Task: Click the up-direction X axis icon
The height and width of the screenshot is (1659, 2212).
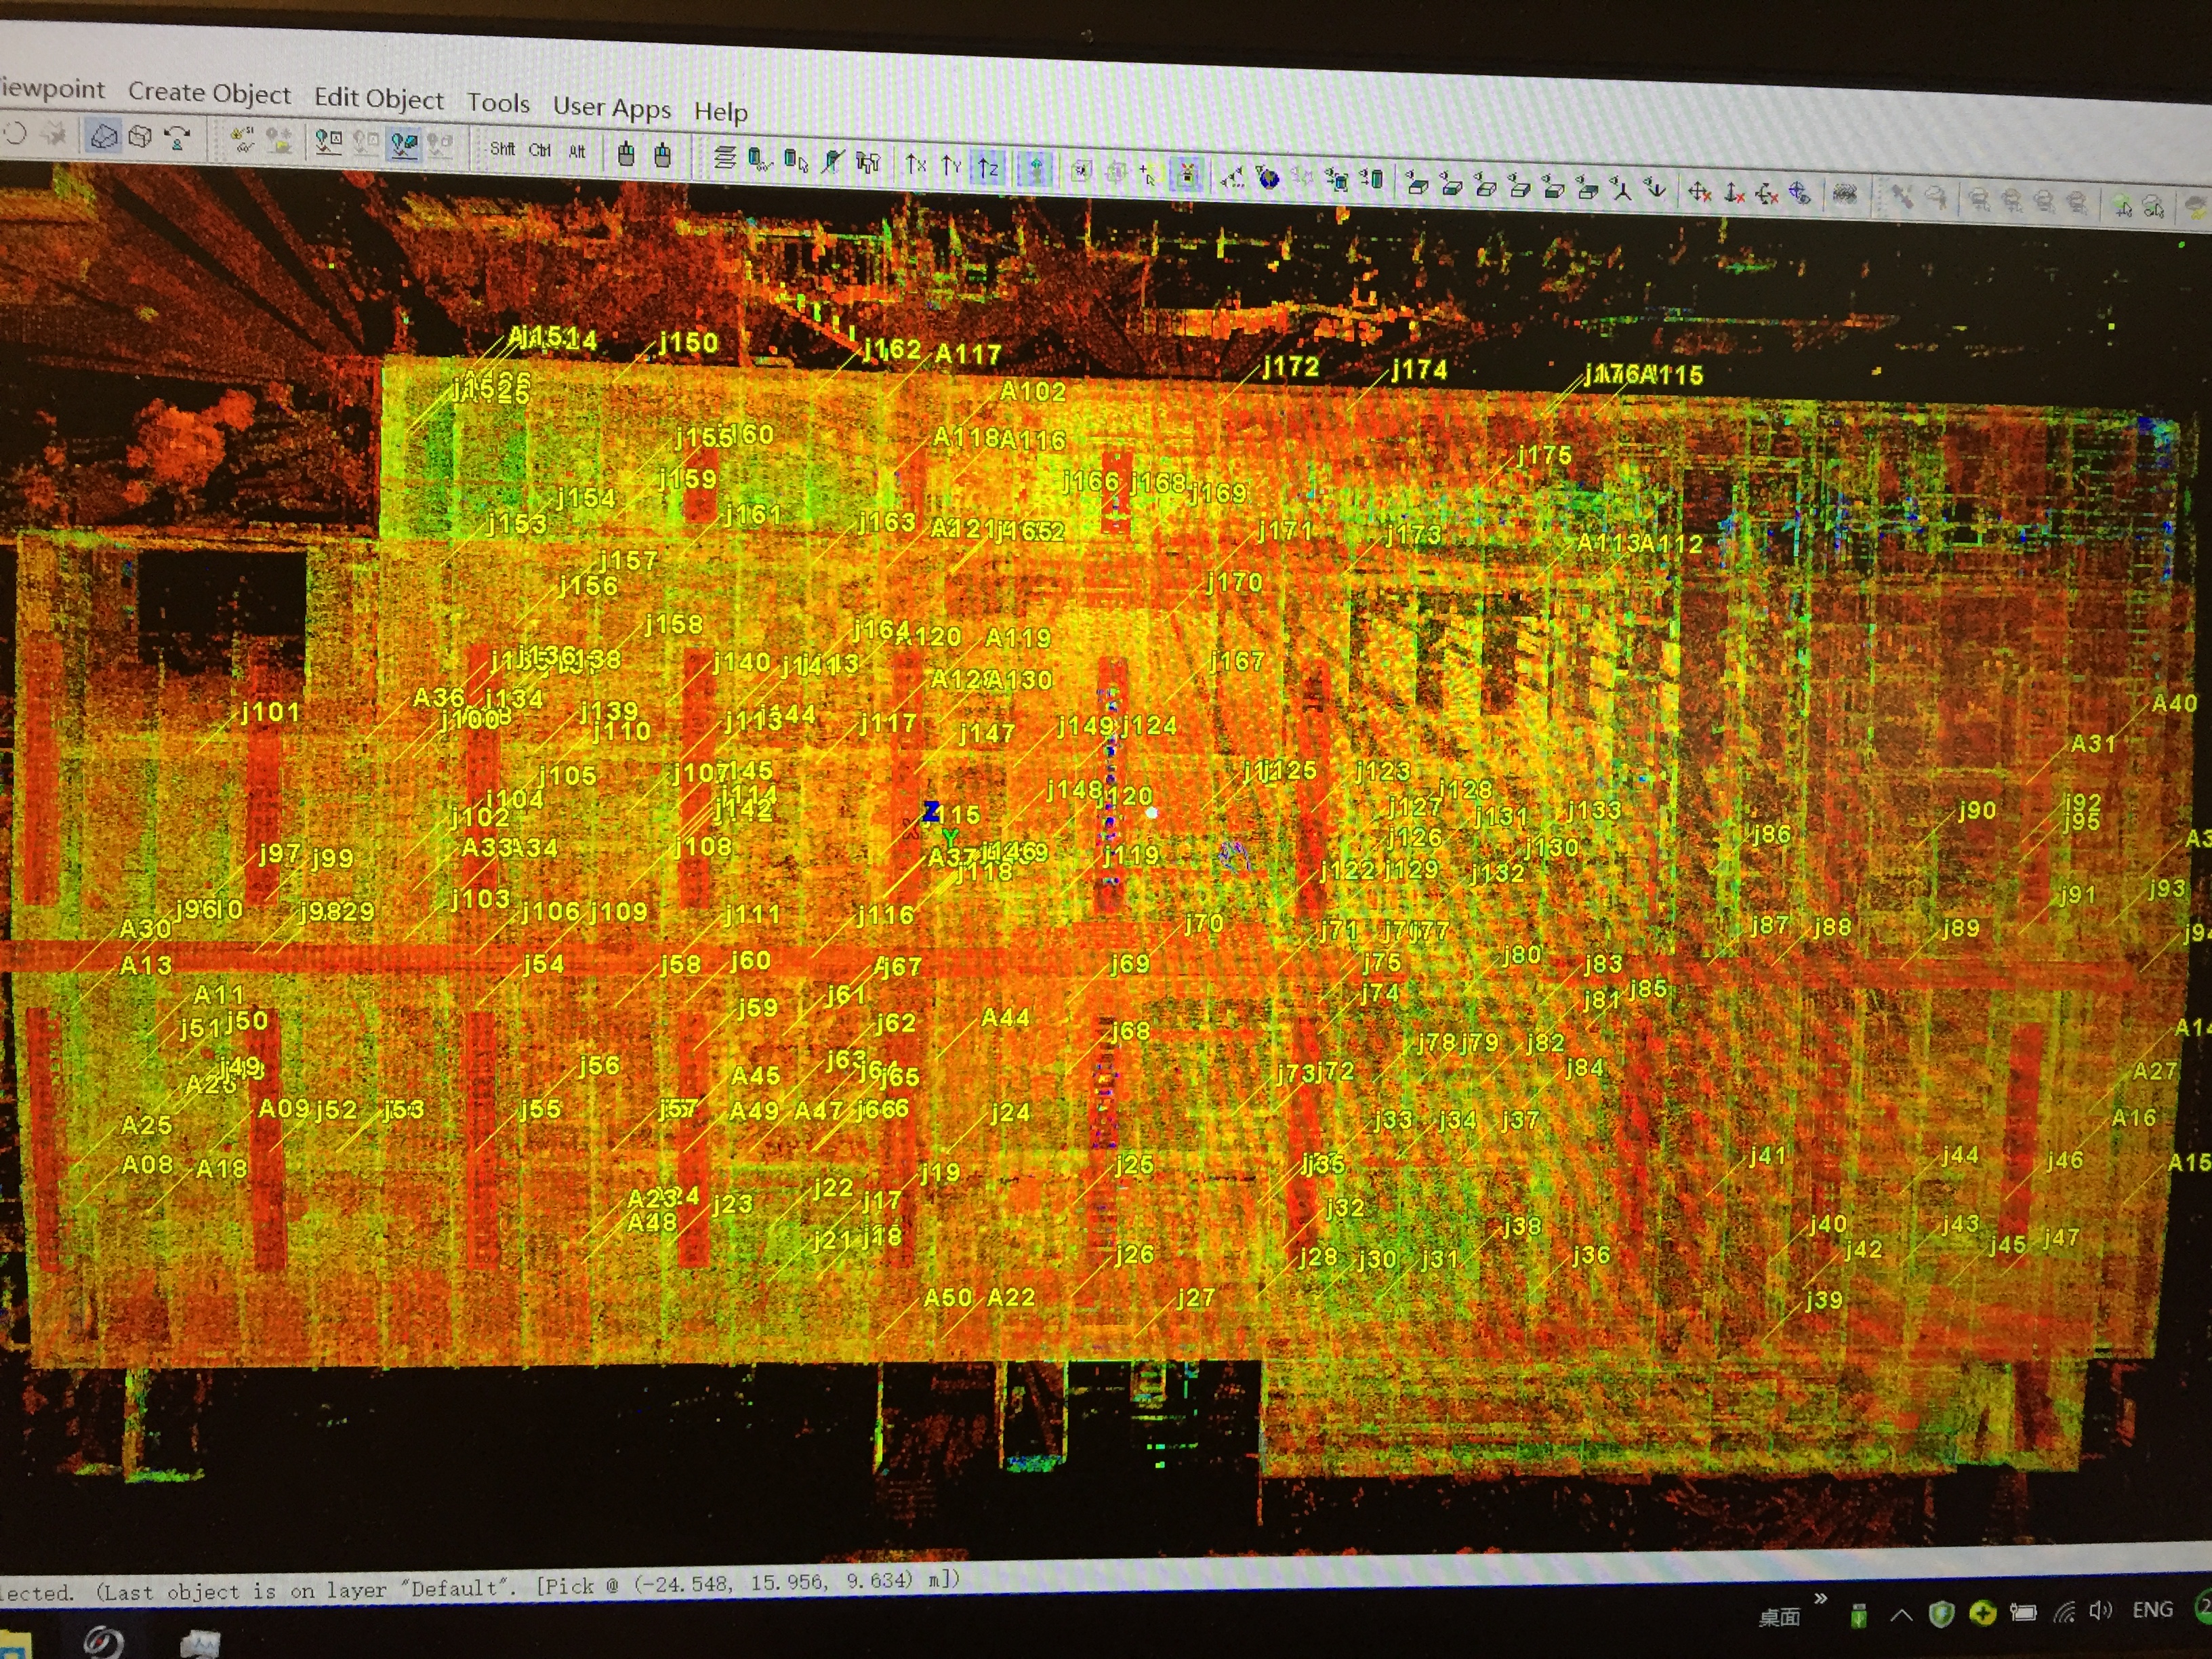Action: point(915,164)
